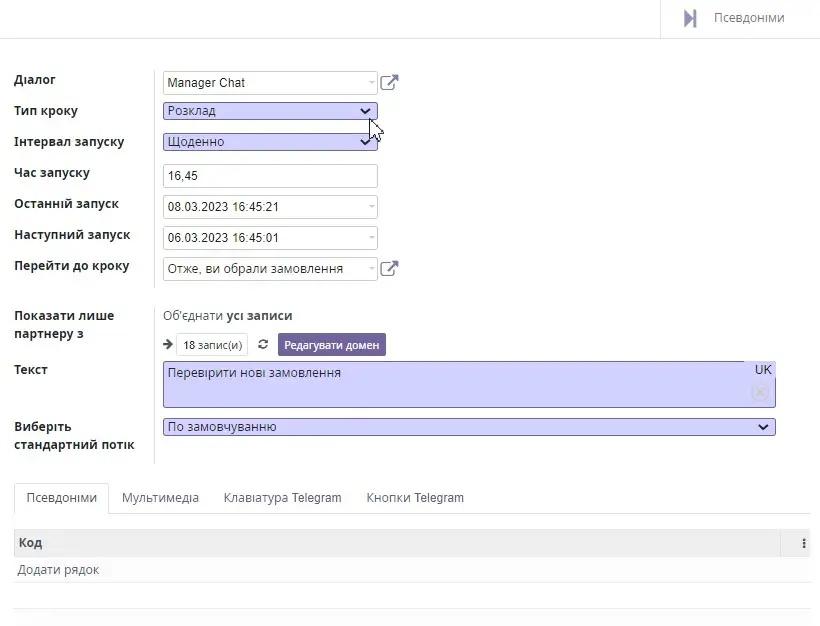
Task: Expand the Тип кроку dropdown
Action: click(270, 111)
